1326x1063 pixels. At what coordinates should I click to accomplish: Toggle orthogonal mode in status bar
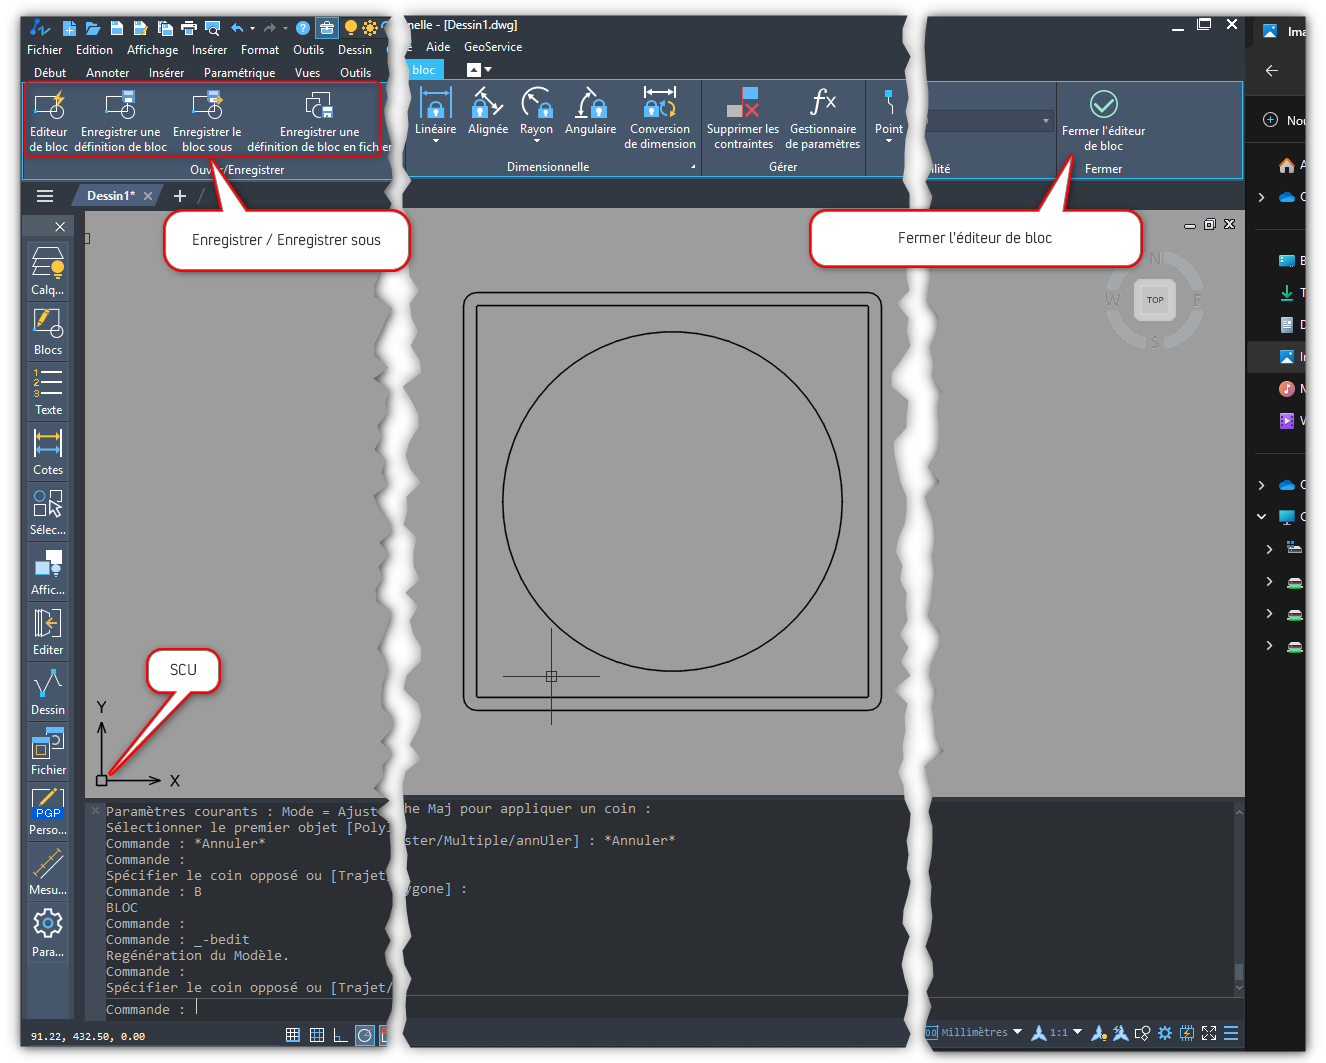[x=340, y=1035]
